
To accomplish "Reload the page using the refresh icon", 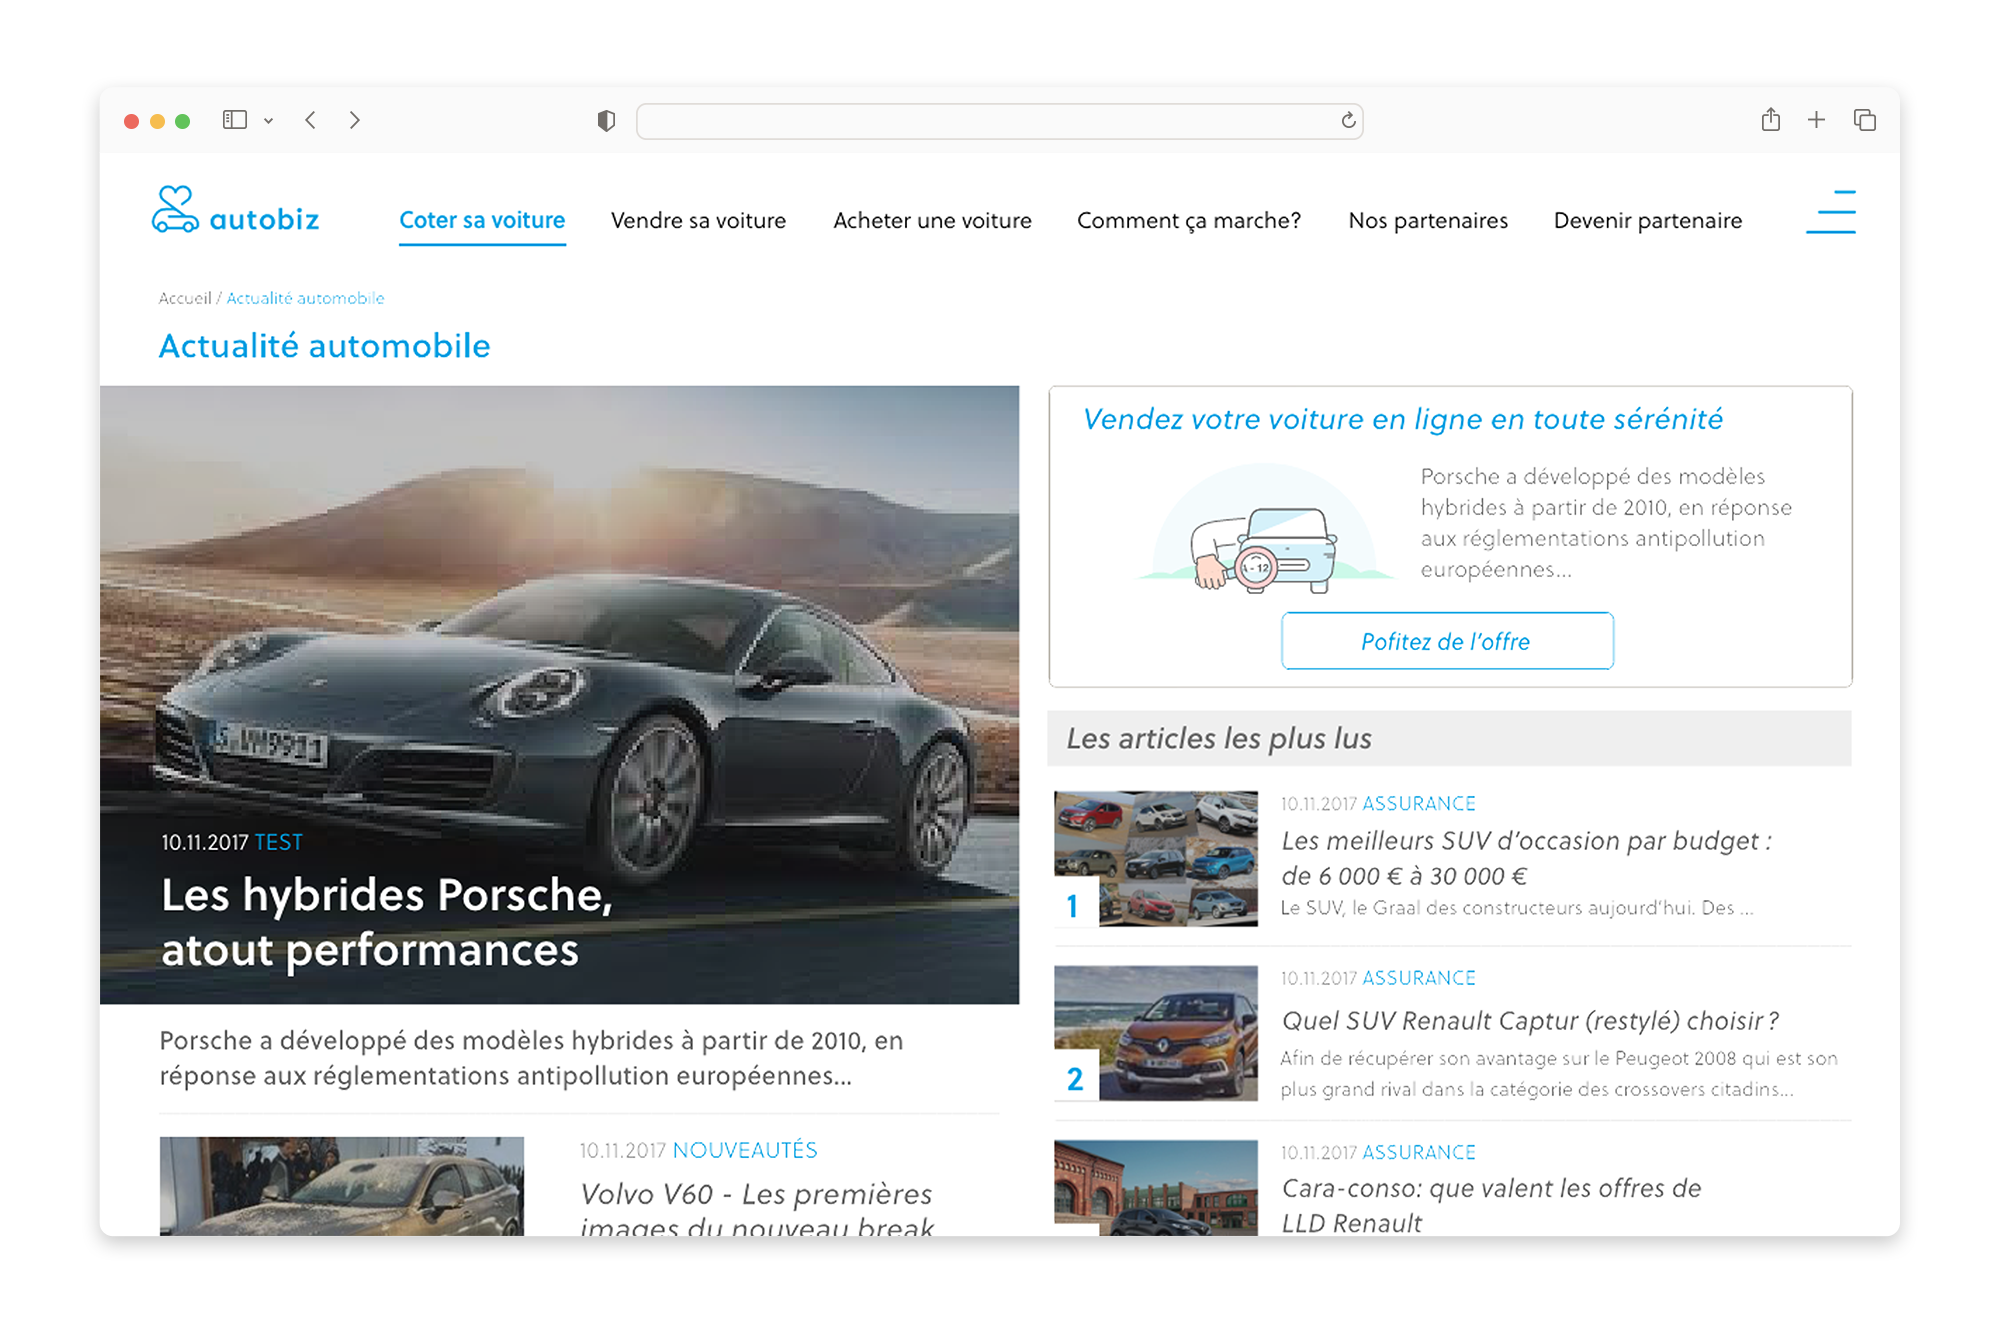I will (x=1348, y=120).
